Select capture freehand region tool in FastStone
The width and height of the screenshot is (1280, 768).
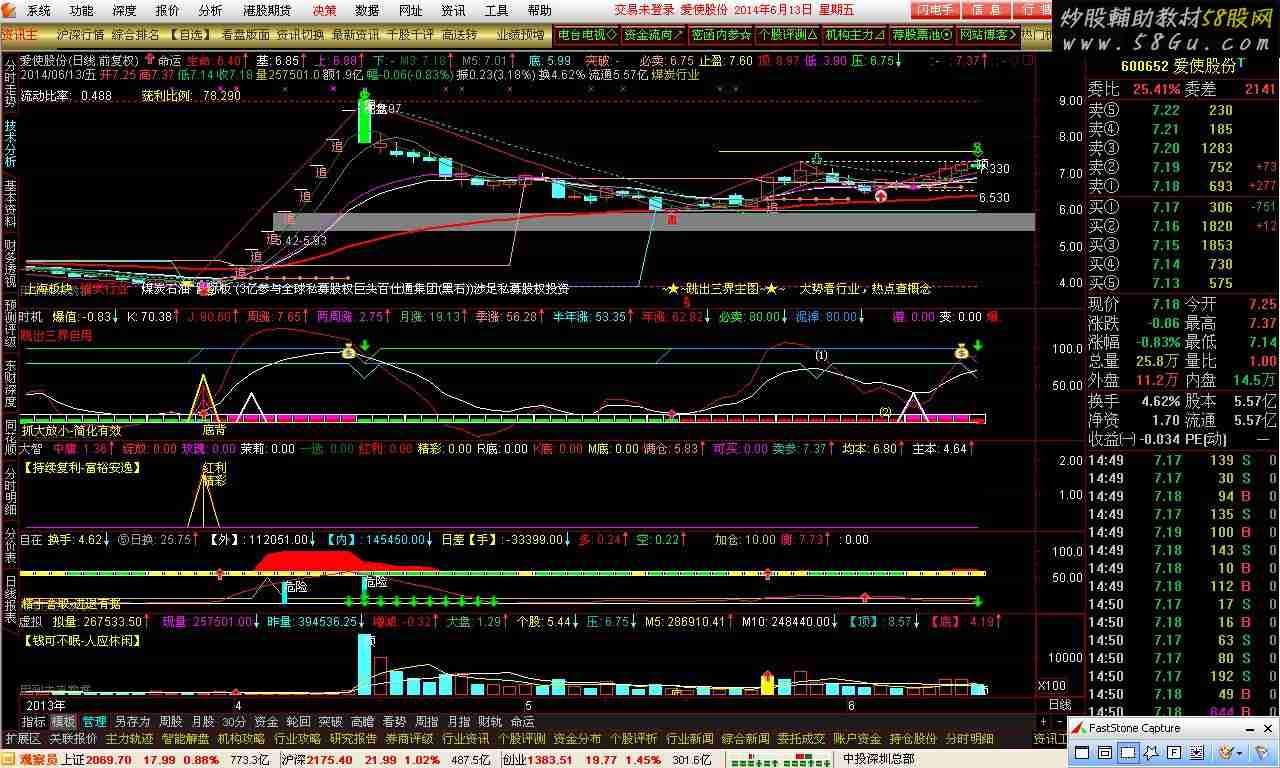[1151, 752]
